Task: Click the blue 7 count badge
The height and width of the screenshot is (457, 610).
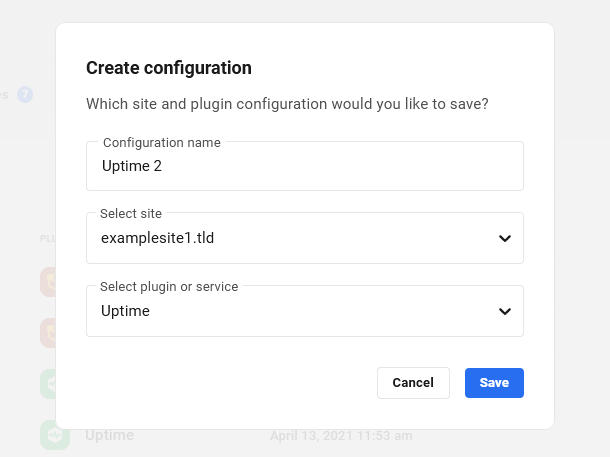Action: coord(25,95)
